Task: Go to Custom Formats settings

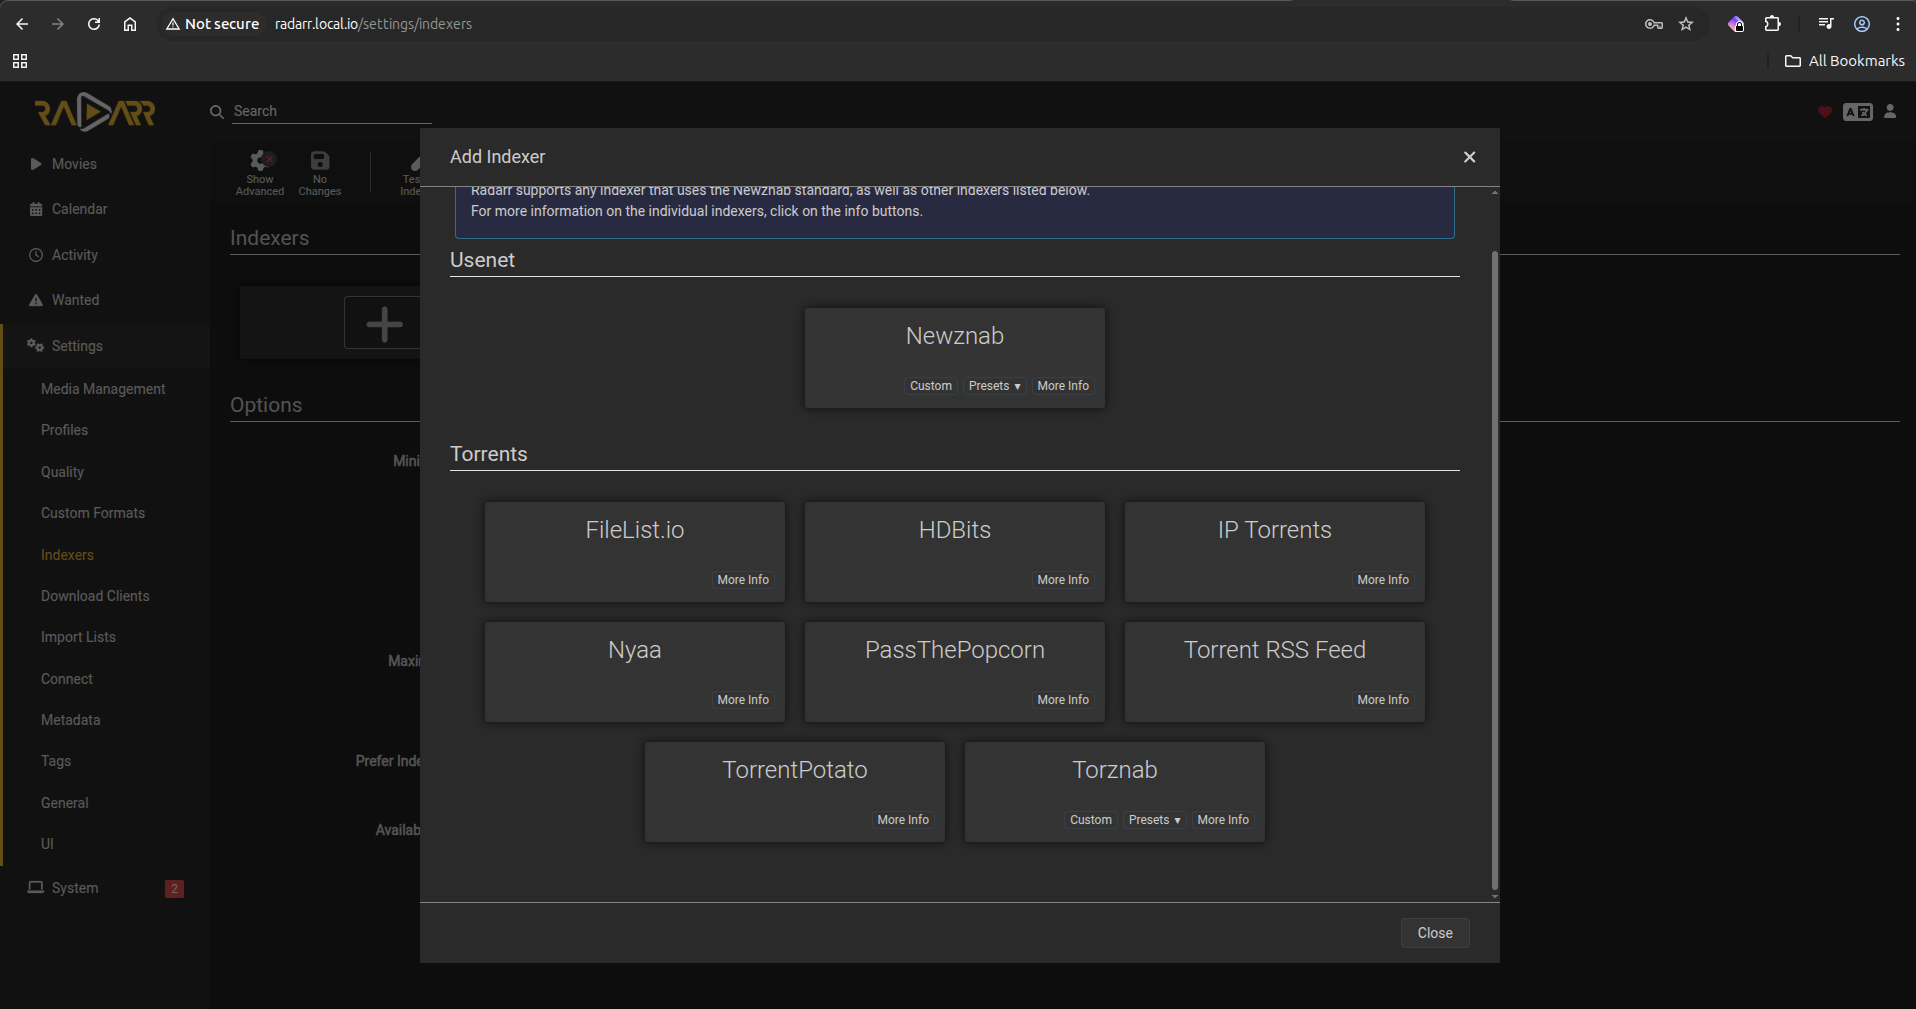Action: coord(93,513)
